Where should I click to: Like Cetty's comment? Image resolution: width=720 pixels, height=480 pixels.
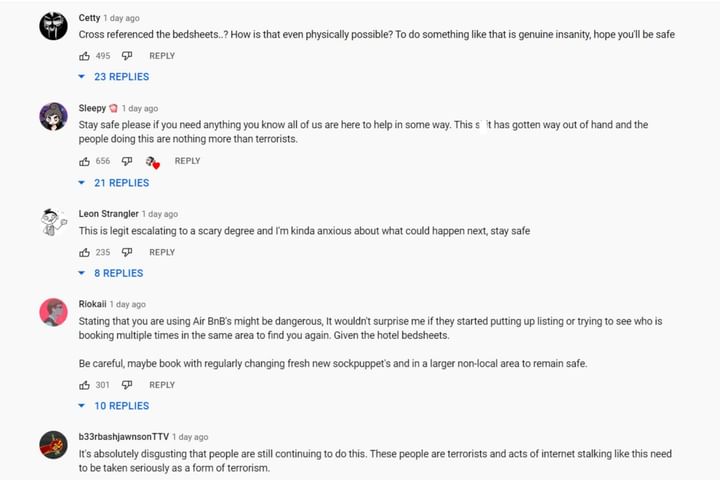(85, 56)
